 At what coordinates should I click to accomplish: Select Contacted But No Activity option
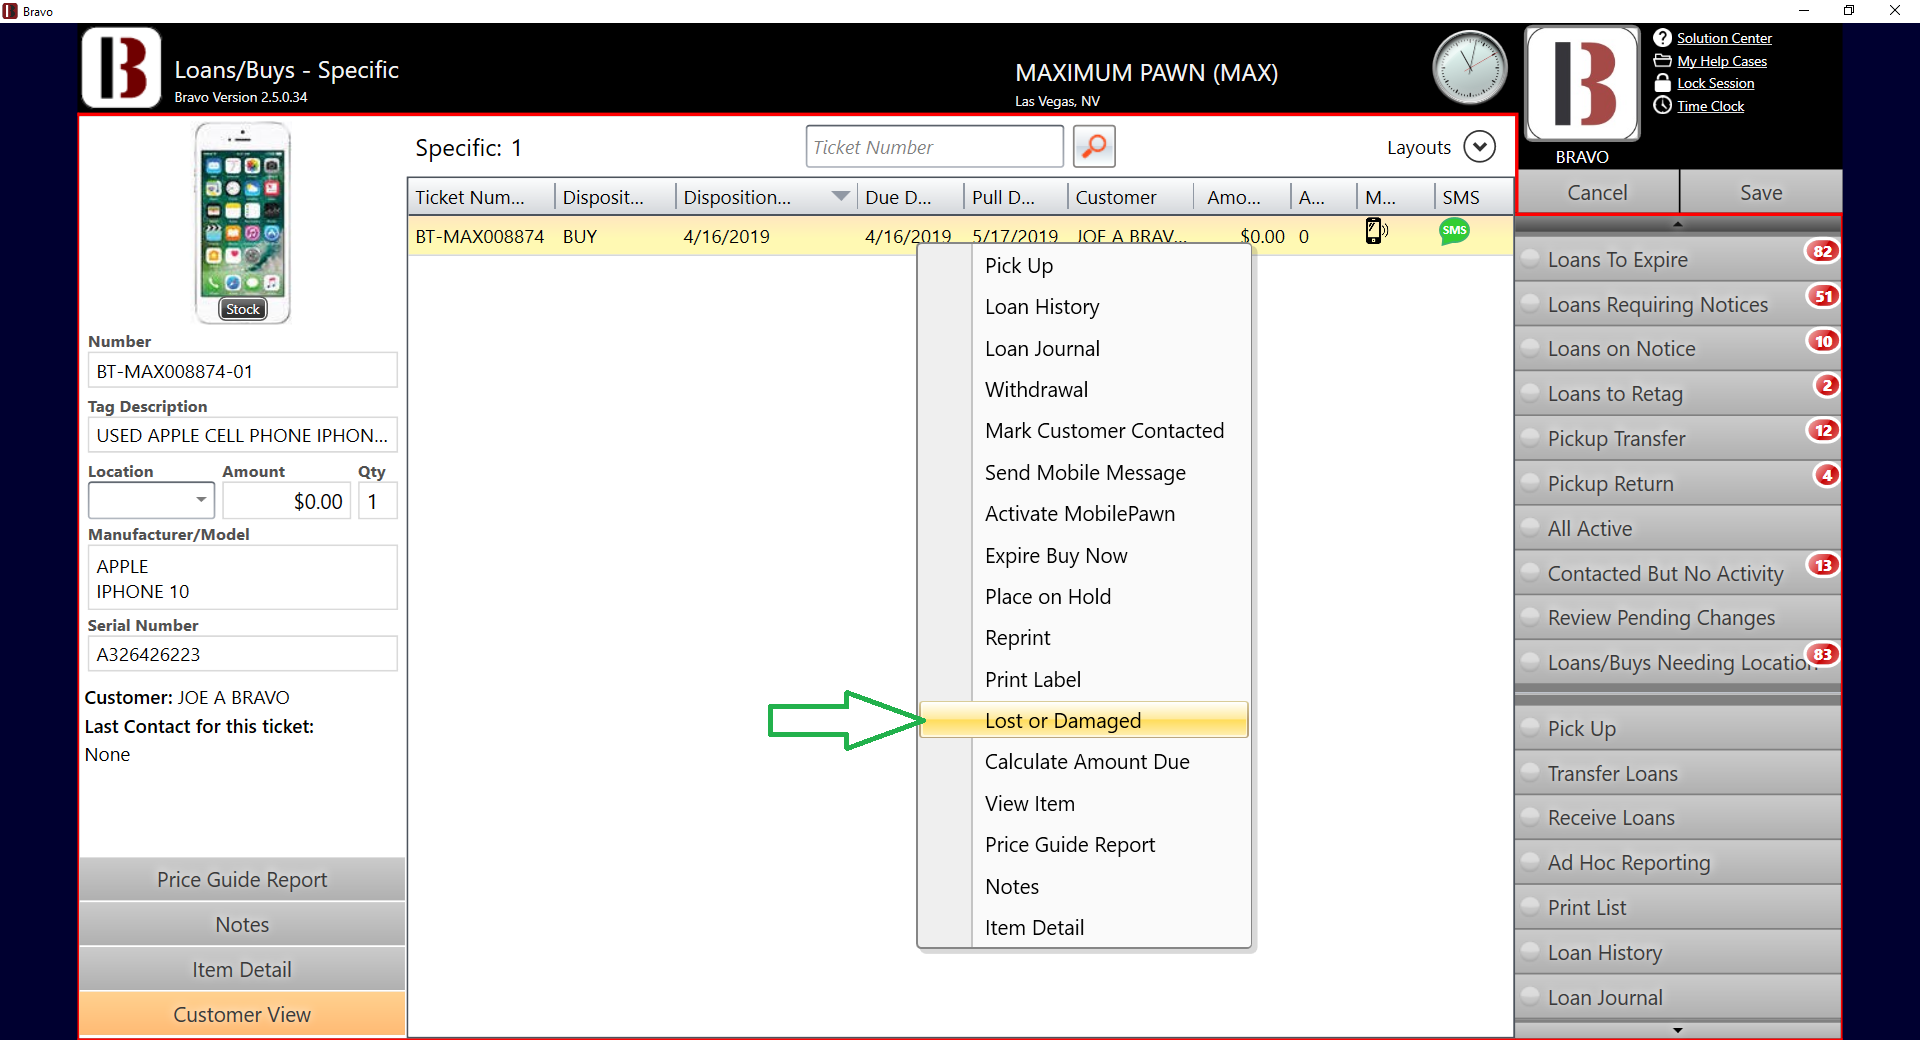[1677, 574]
